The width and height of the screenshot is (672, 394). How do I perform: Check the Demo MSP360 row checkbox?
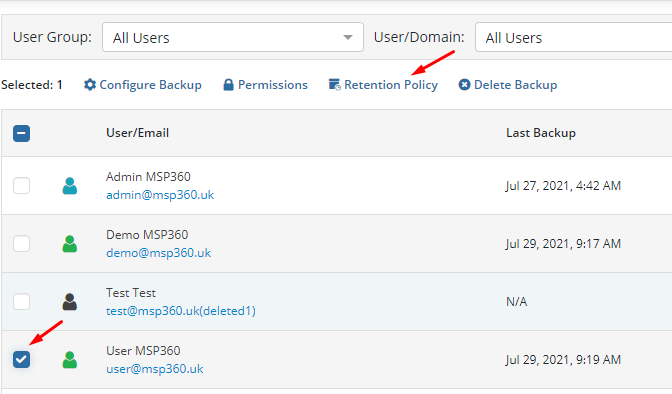pos(21,244)
